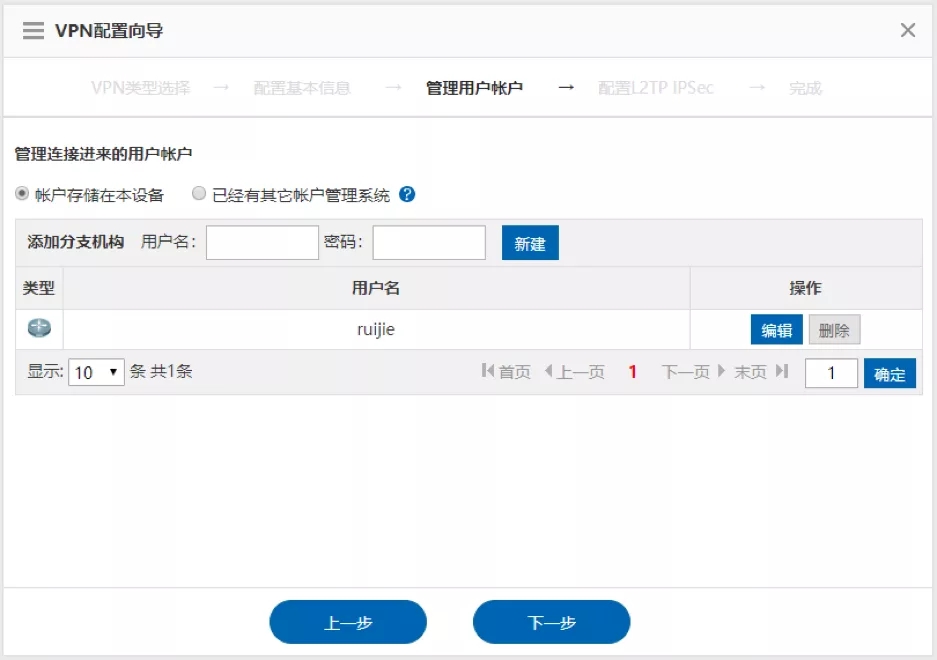The width and height of the screenshot is (937, 660).
Task: Click 删除 for the ruijie user
Action: (834, 330)
